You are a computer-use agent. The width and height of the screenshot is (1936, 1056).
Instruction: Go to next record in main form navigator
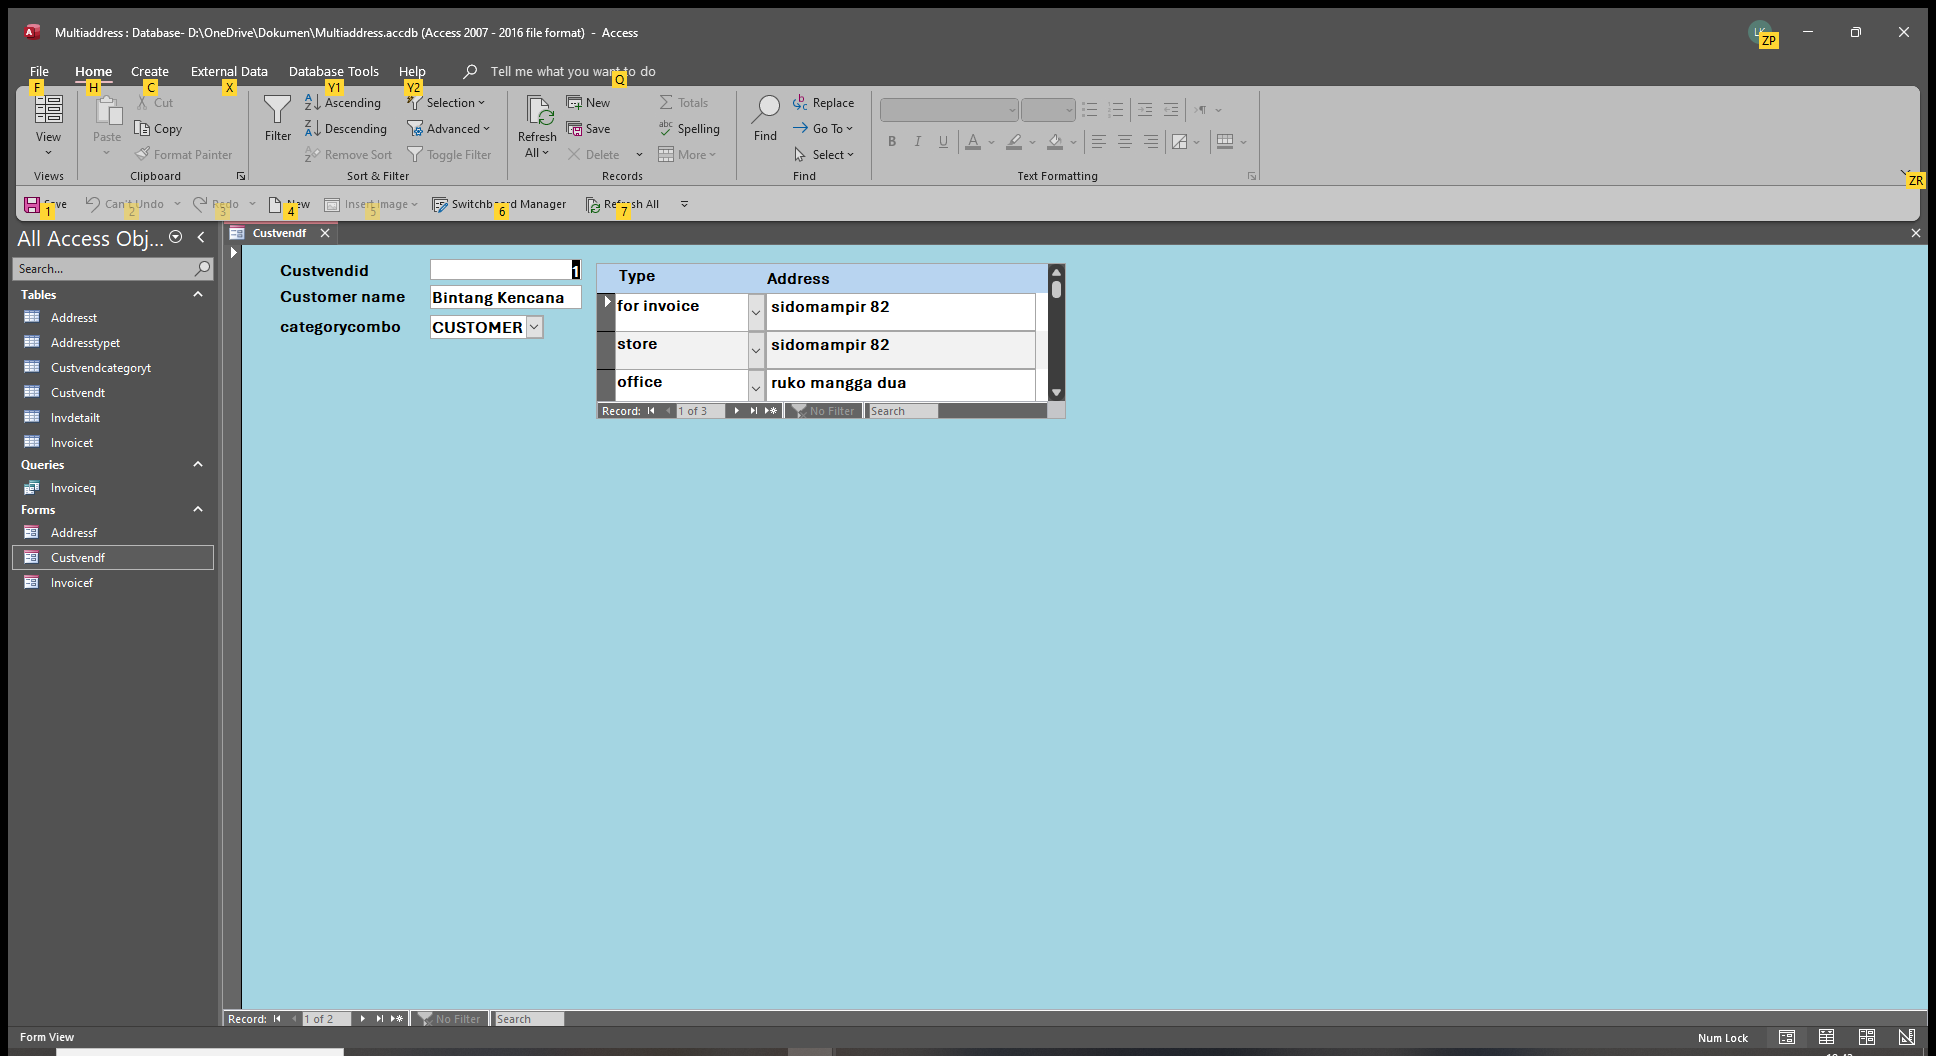[x=363, y=1019]
